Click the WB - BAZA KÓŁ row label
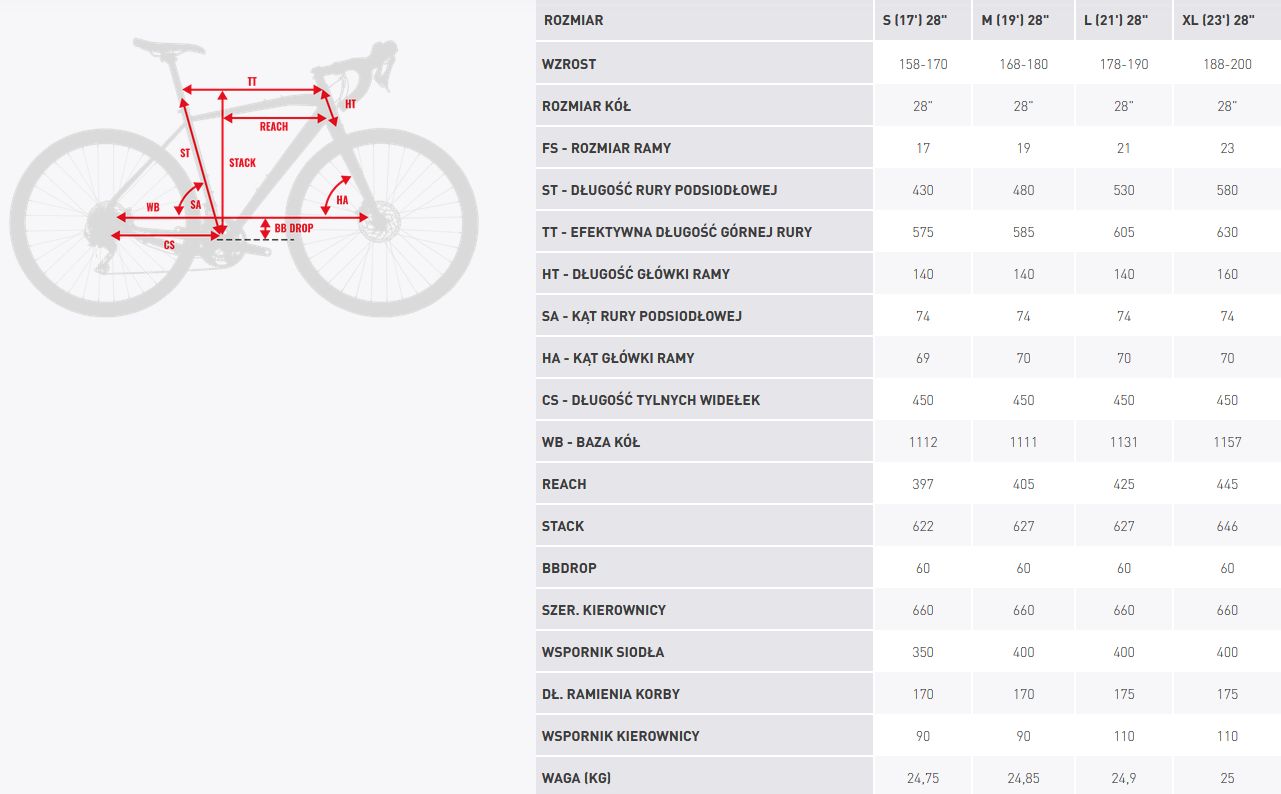The image size is (1281, 794). [x=591, y=442]
